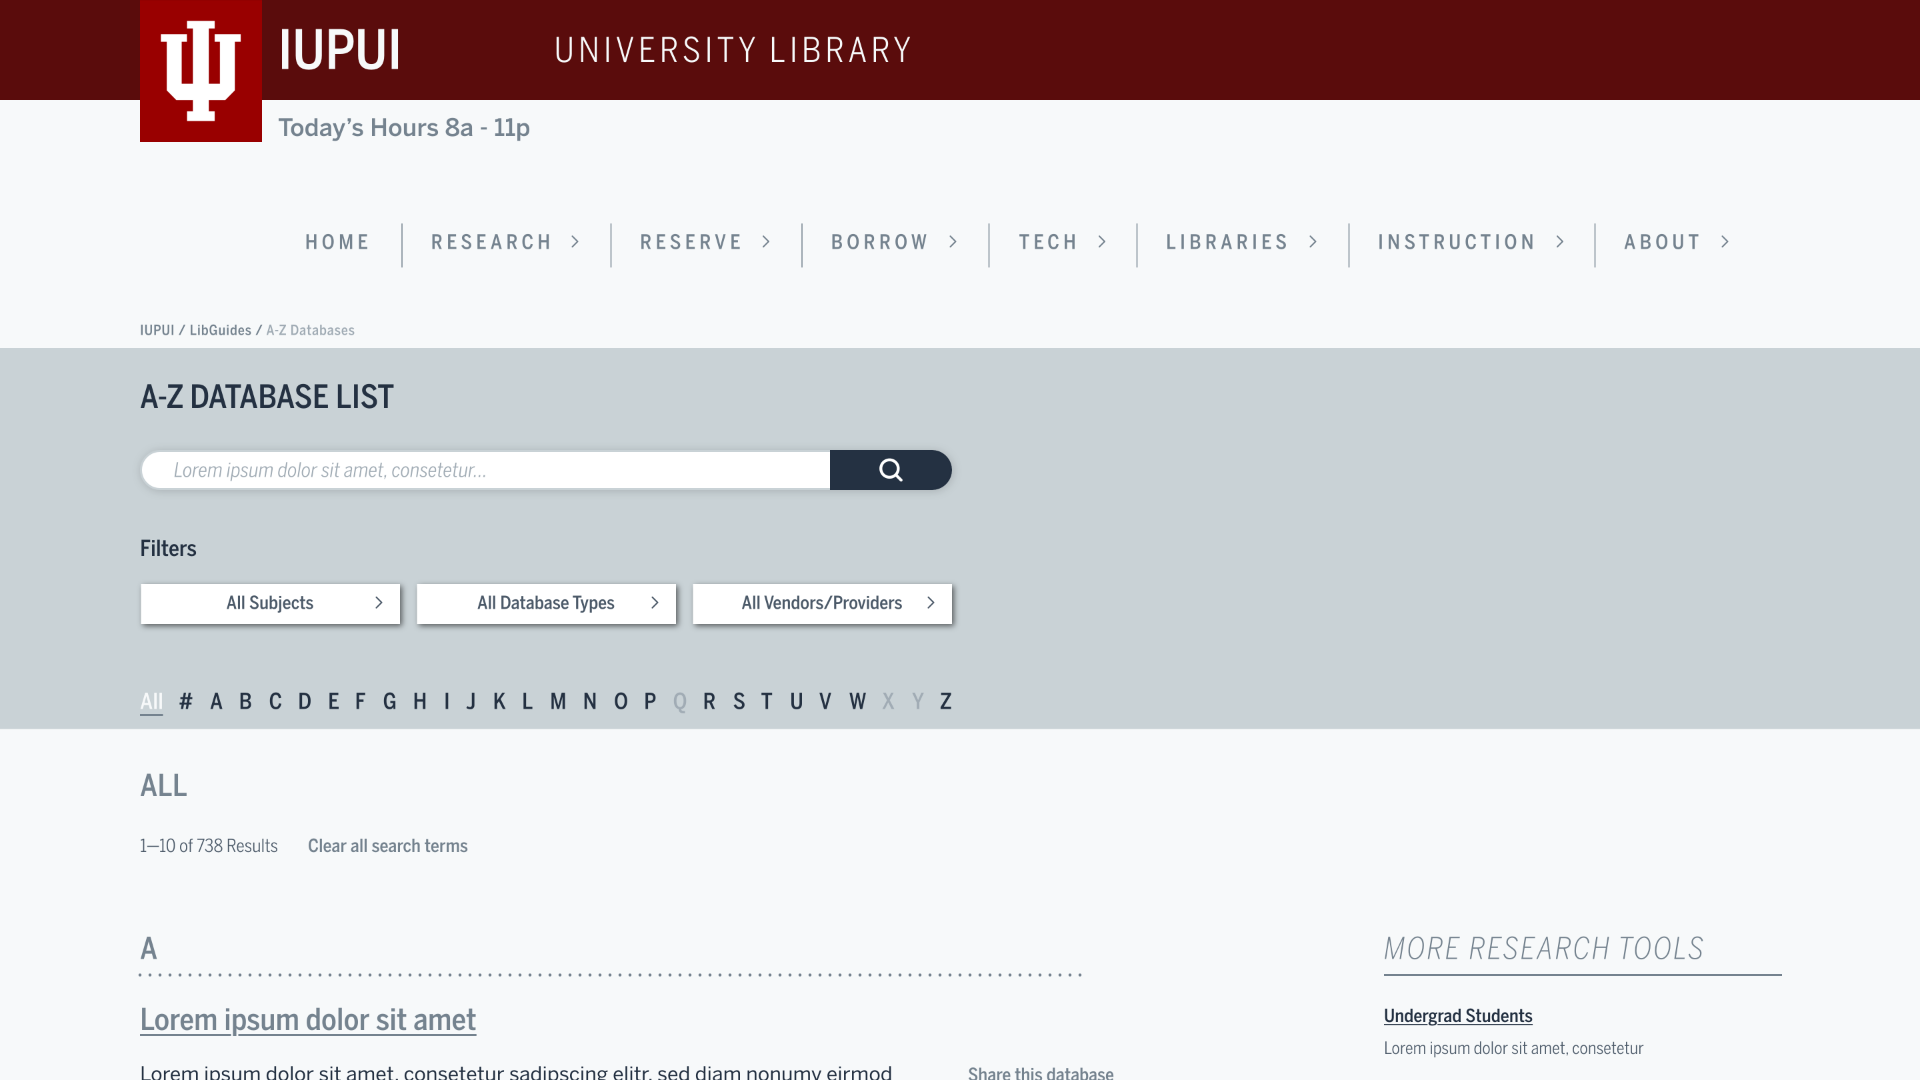
Task: Select the # alphabet filter
Action: [186, 701]
